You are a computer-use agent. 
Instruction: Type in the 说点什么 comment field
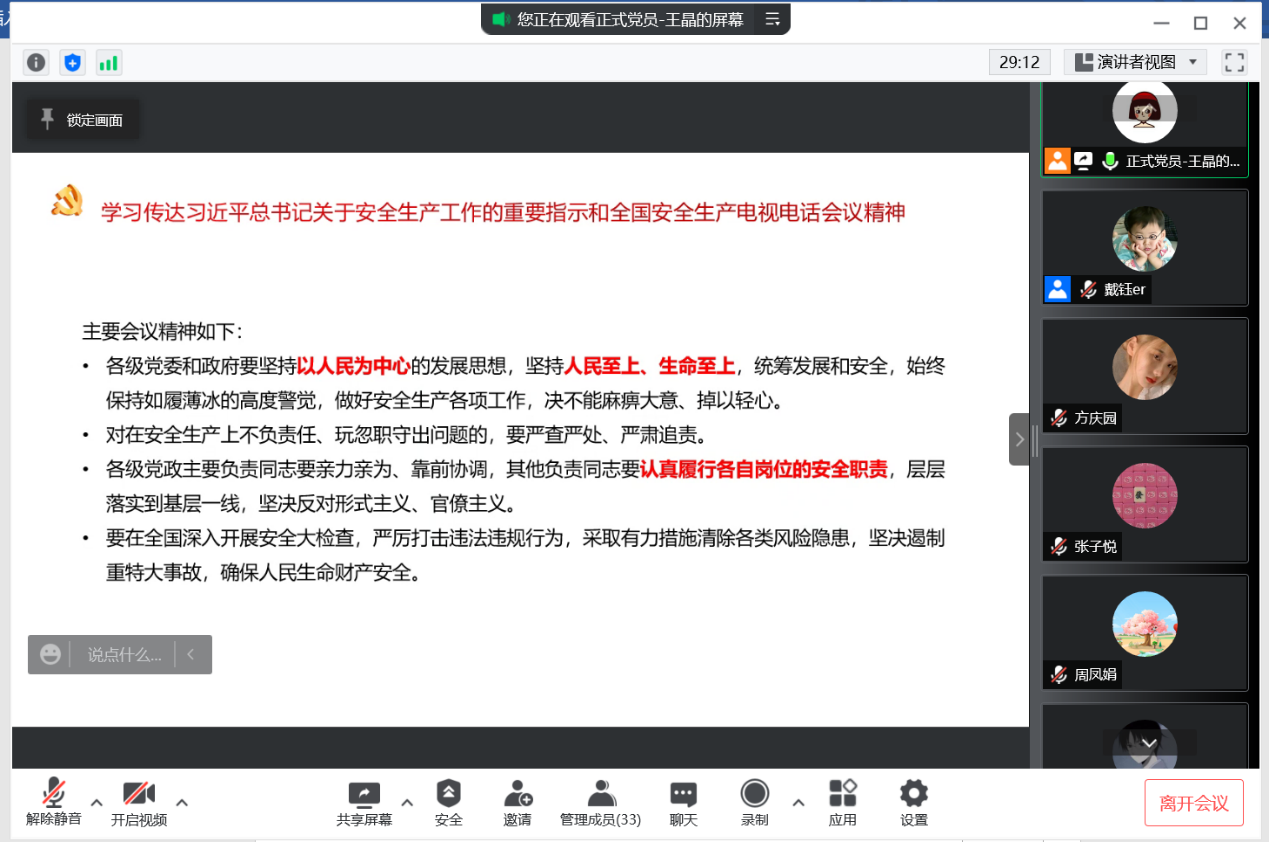[x=124, y=655]
